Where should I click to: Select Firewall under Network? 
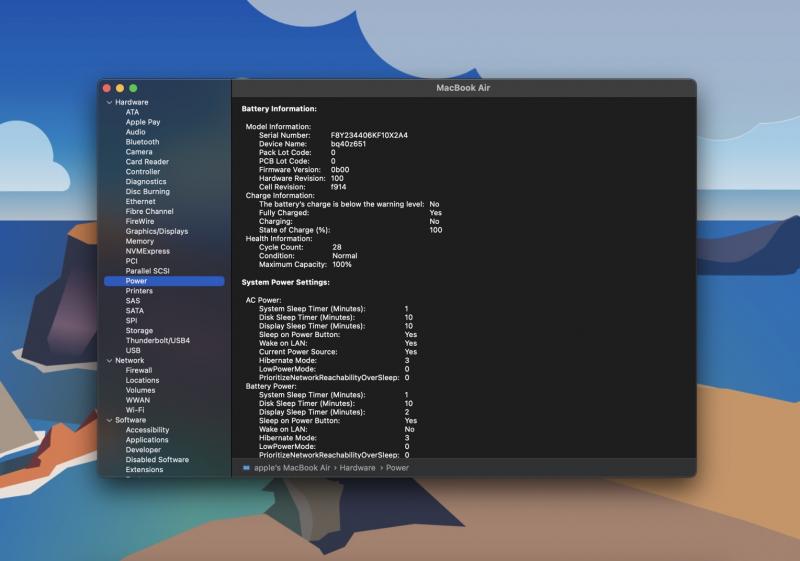tap(139, 371)
